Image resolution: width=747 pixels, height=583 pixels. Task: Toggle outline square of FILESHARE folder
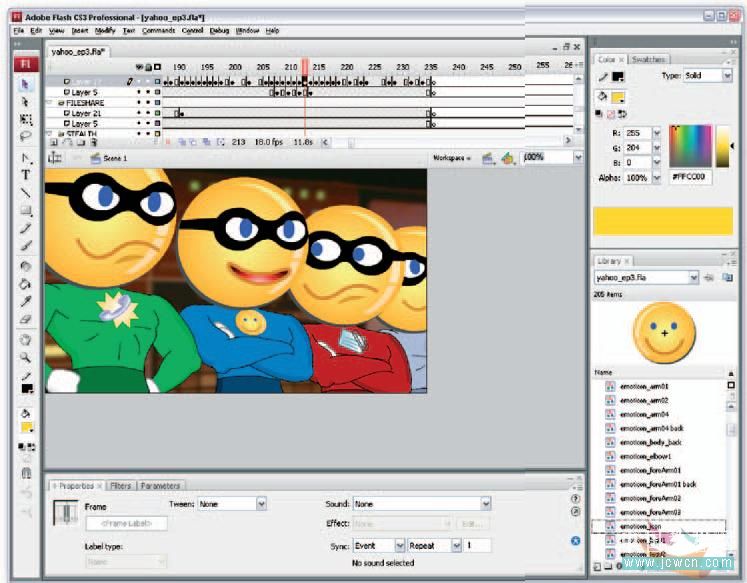[157, 103]
